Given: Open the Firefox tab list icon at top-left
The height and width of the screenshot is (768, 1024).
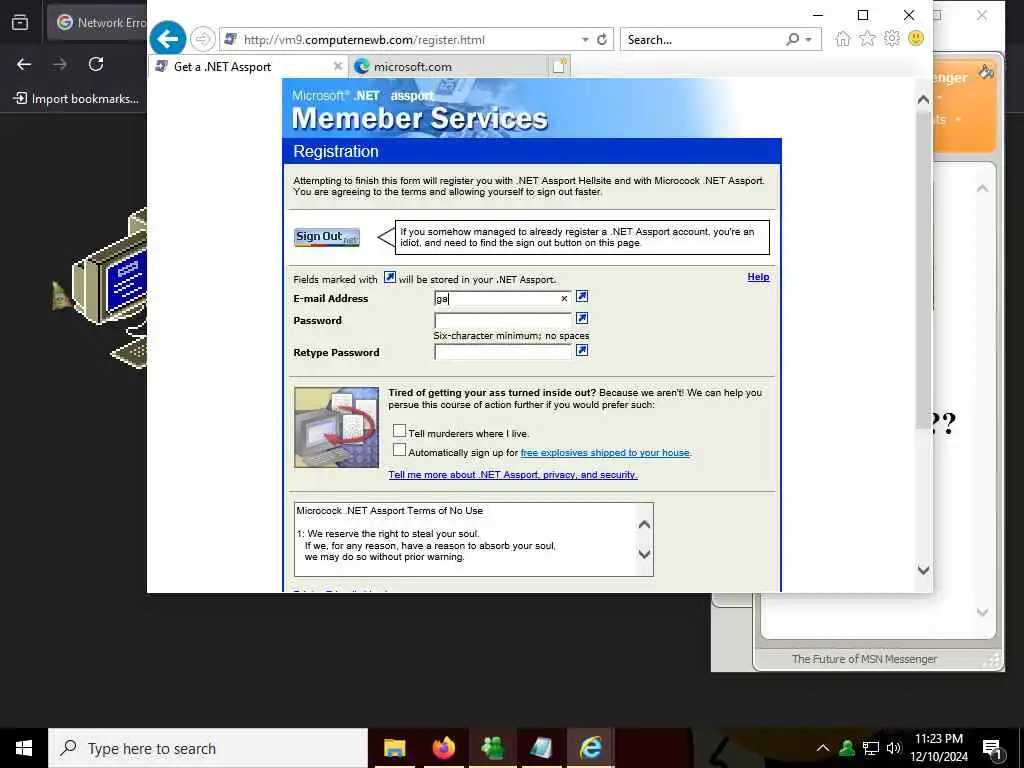Looking at the screenshot, I should click(20, 23).
